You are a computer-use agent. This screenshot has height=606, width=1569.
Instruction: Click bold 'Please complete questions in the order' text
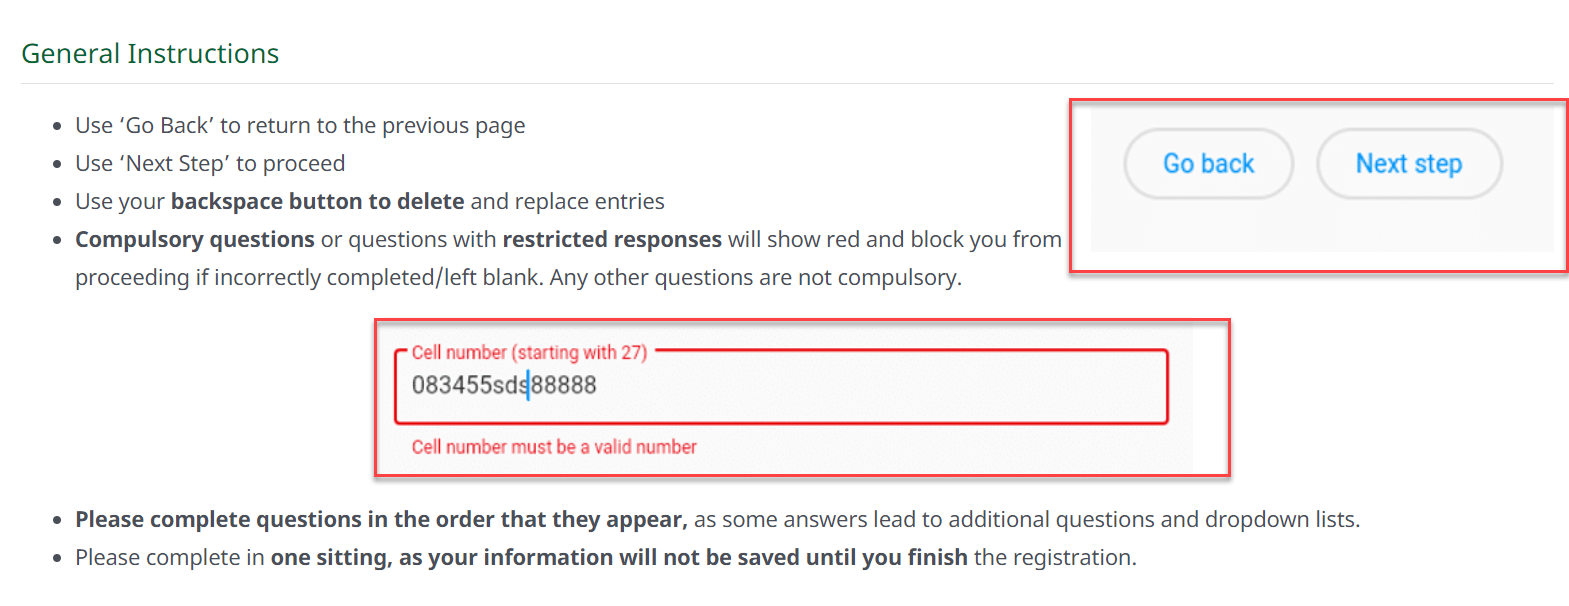point(381,520)
